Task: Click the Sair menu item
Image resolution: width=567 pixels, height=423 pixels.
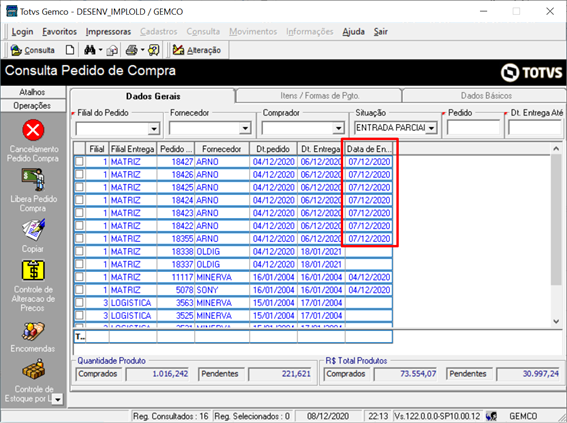Action: click(380, 32)
